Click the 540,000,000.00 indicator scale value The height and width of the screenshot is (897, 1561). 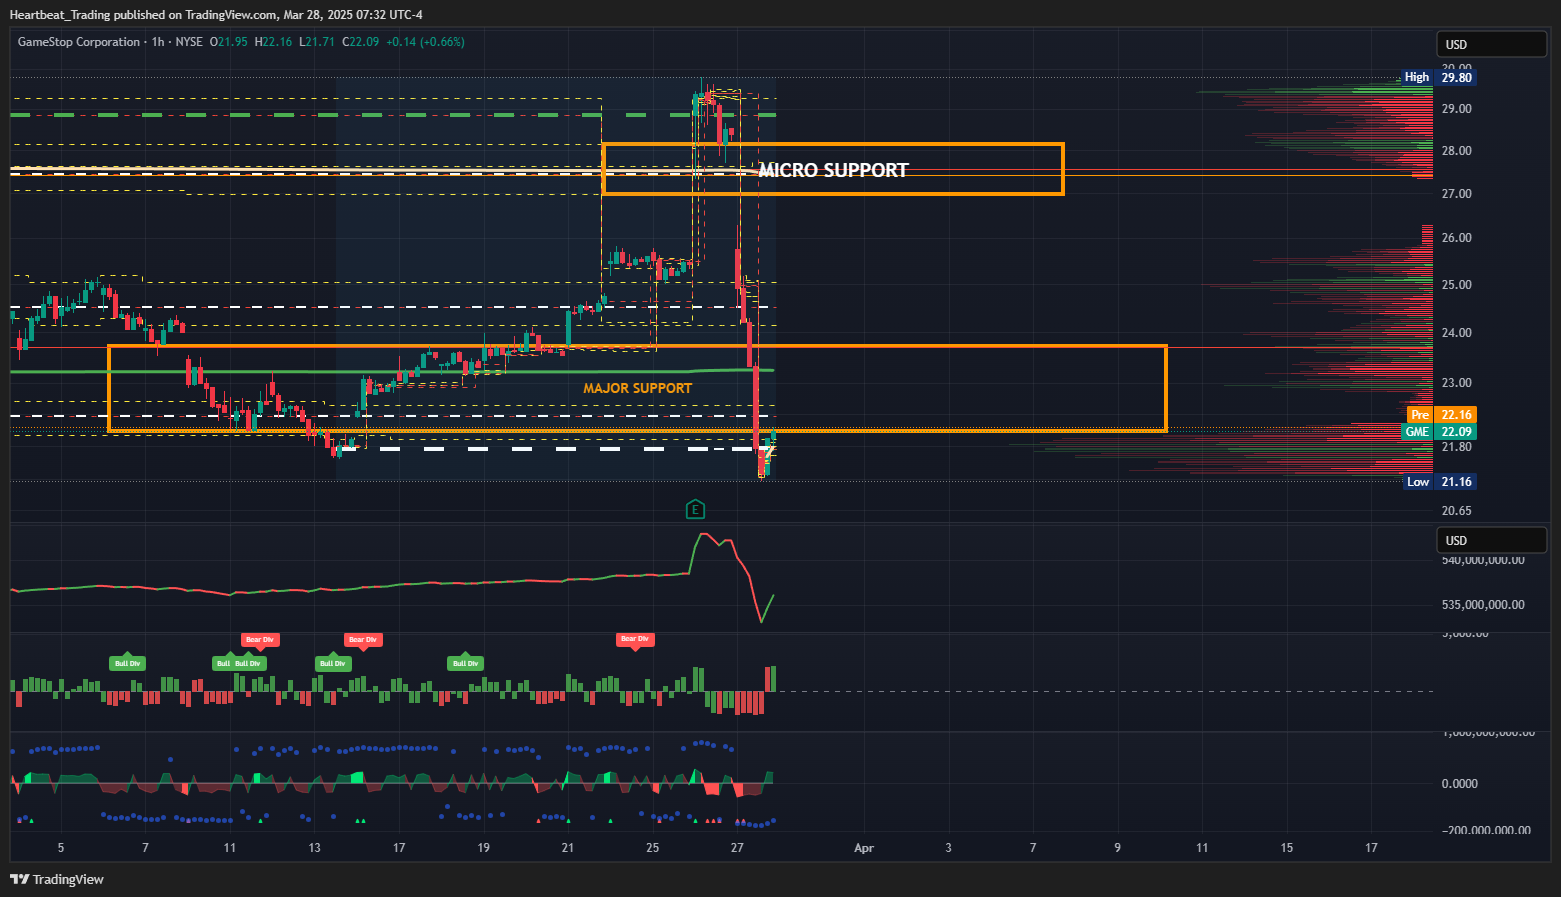1483,560
